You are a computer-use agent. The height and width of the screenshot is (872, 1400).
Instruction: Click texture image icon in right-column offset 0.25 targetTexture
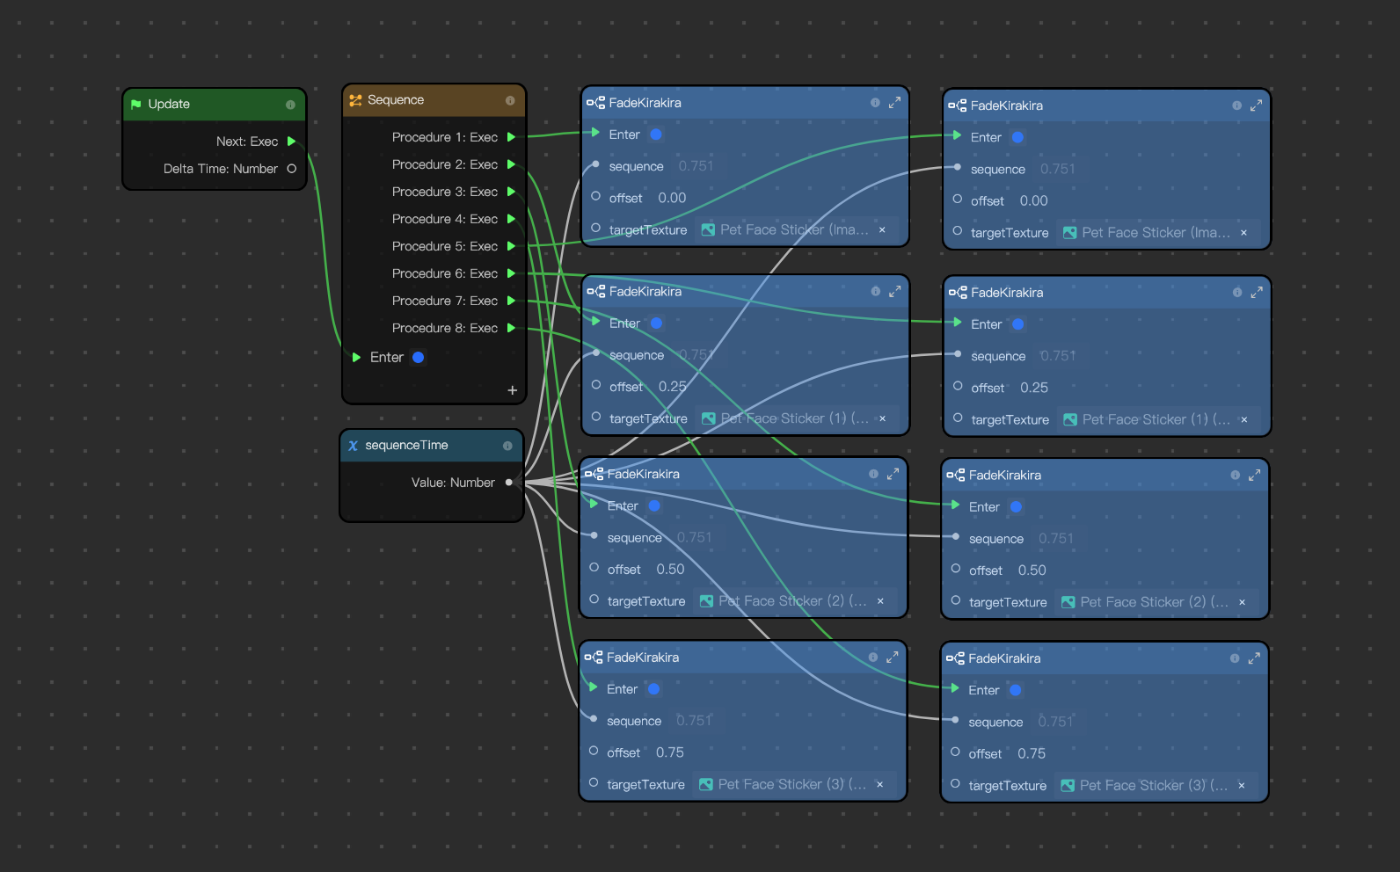click(1070, 420)
